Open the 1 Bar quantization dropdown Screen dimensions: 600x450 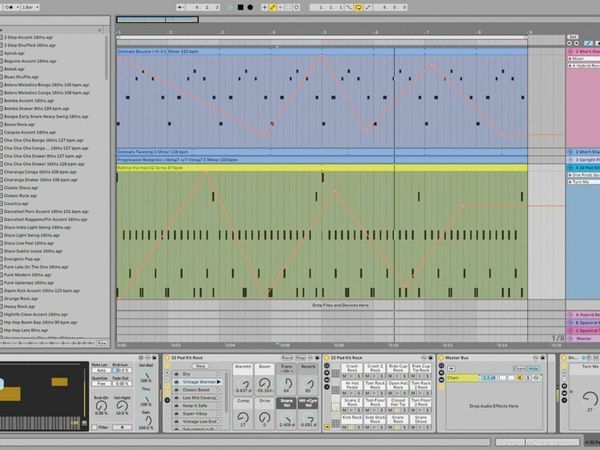30,7
